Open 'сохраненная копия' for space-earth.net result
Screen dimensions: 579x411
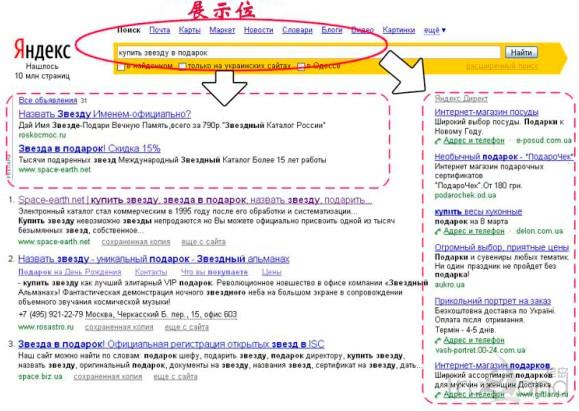136,242
